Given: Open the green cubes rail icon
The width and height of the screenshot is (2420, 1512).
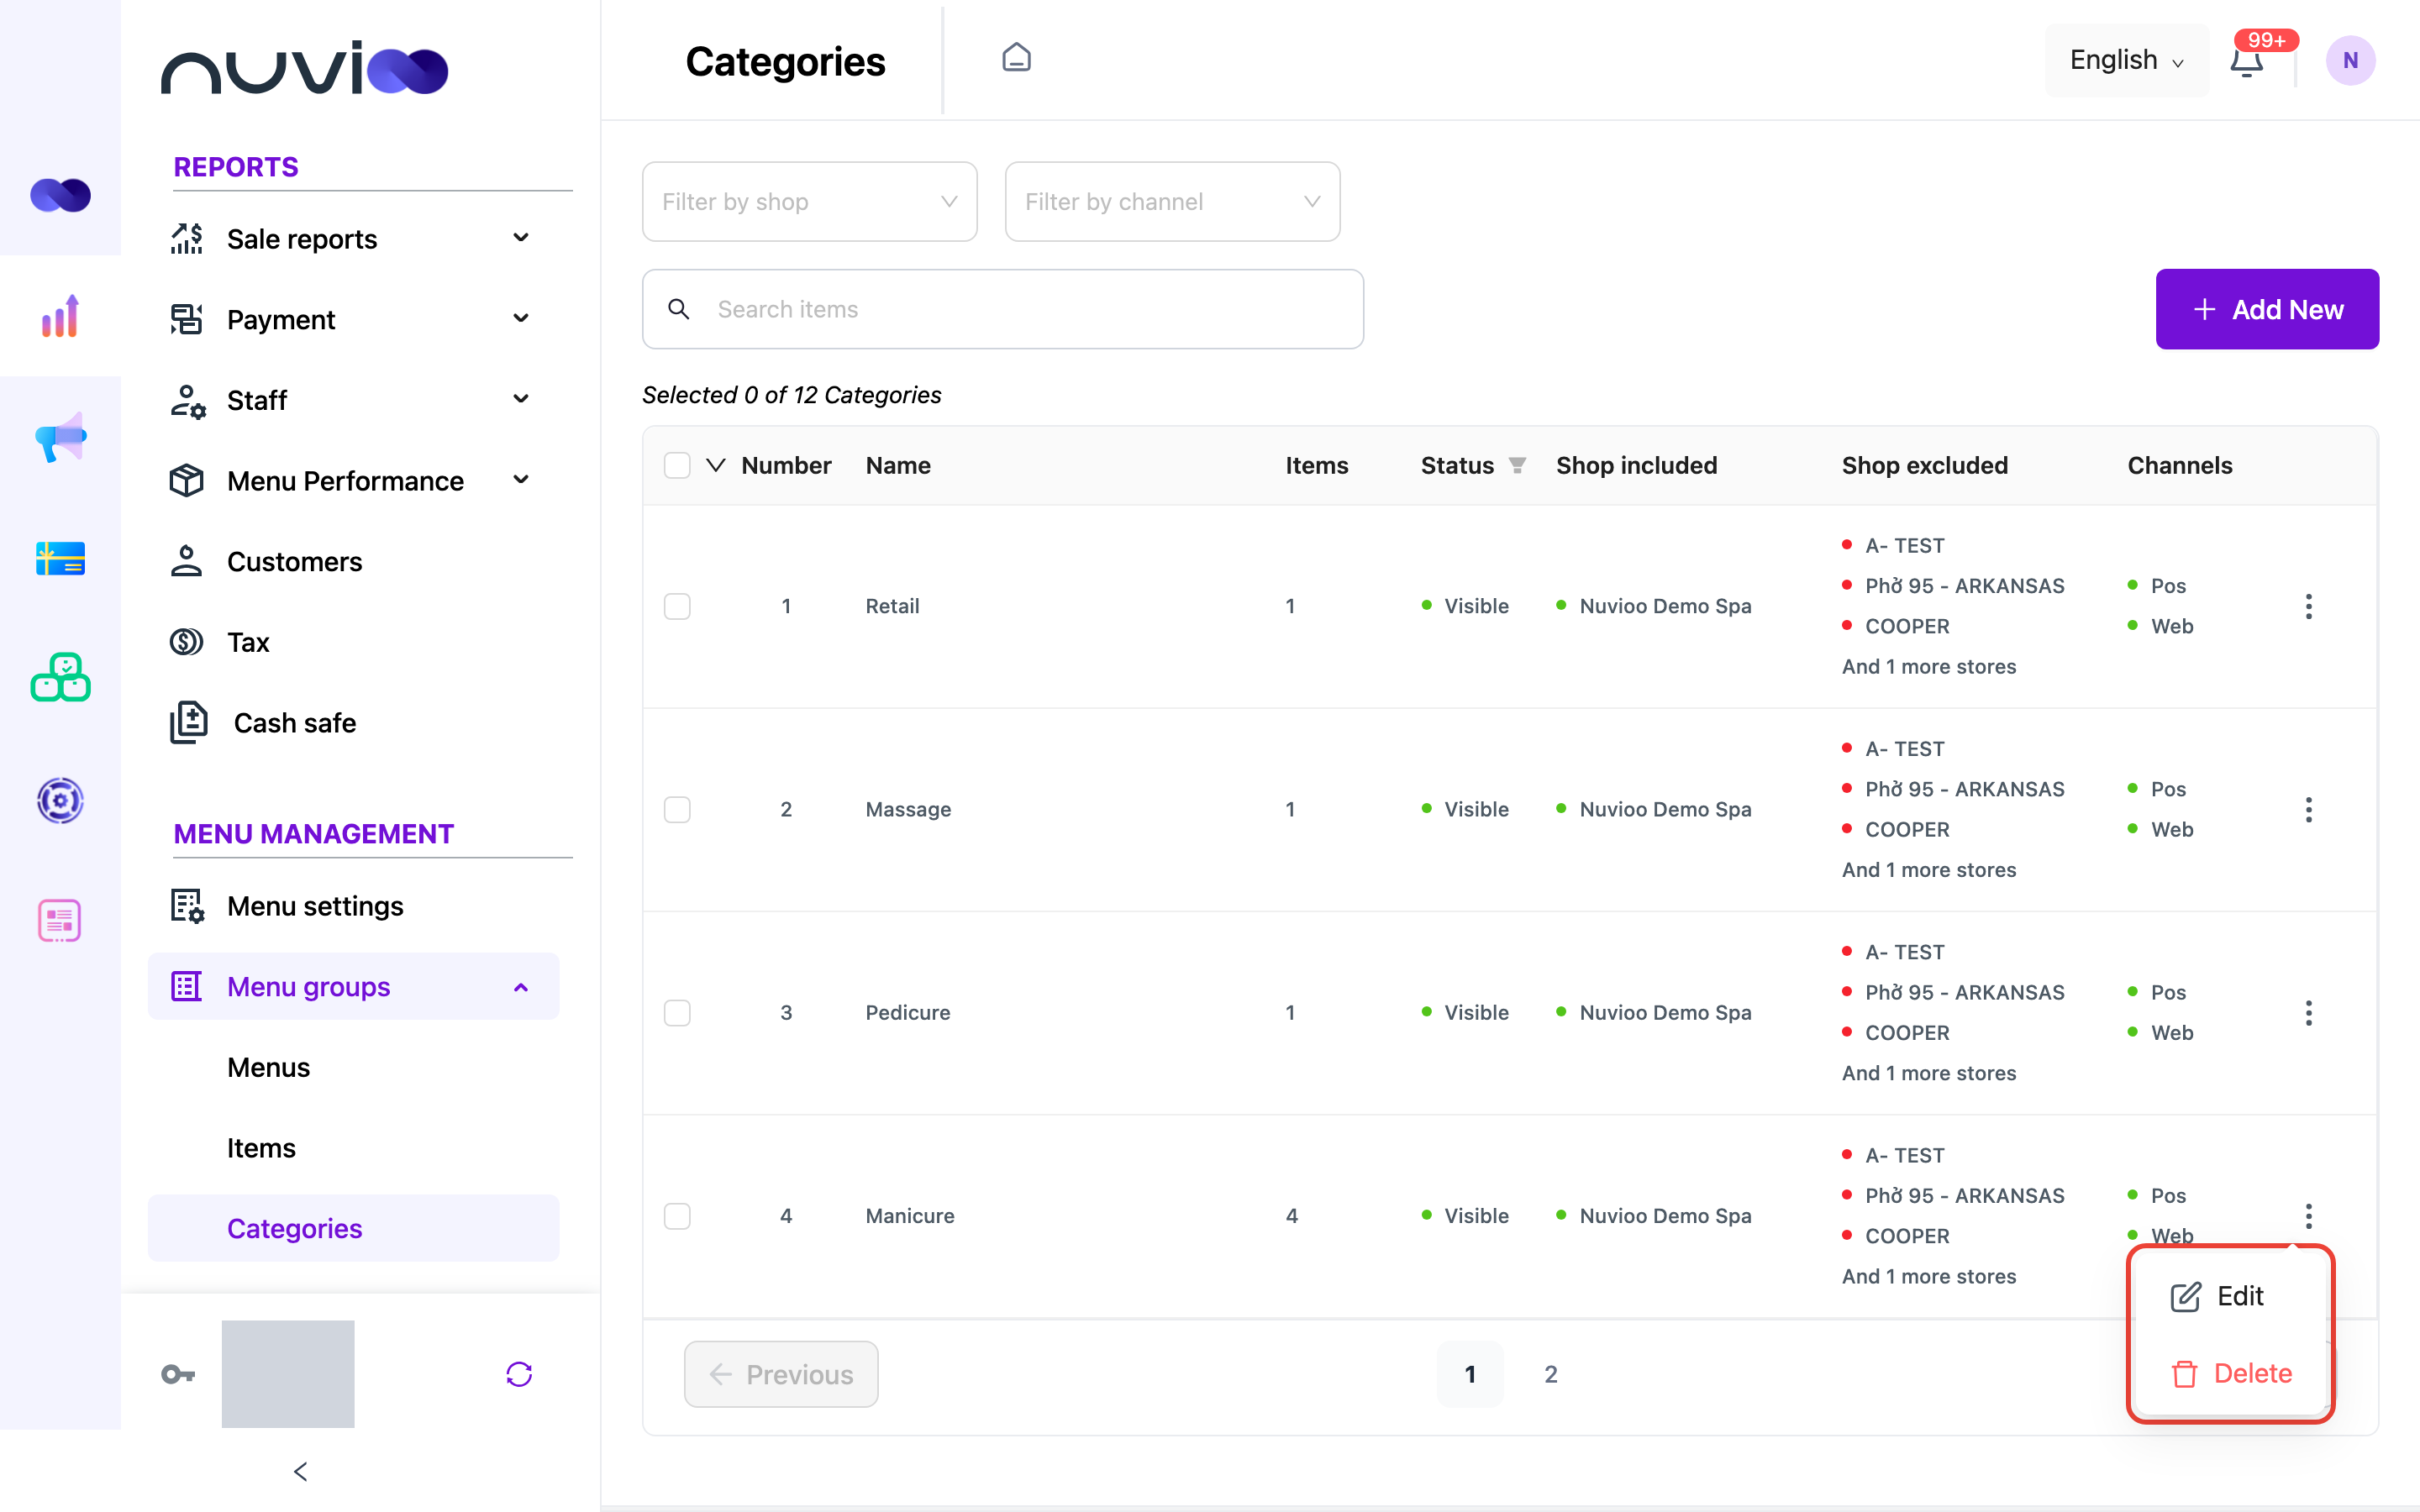Looking at the screenshot, I should click(x=60, y=678).
